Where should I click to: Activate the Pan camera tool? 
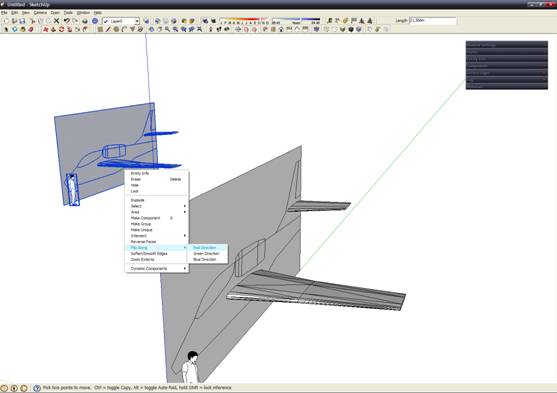159,29
